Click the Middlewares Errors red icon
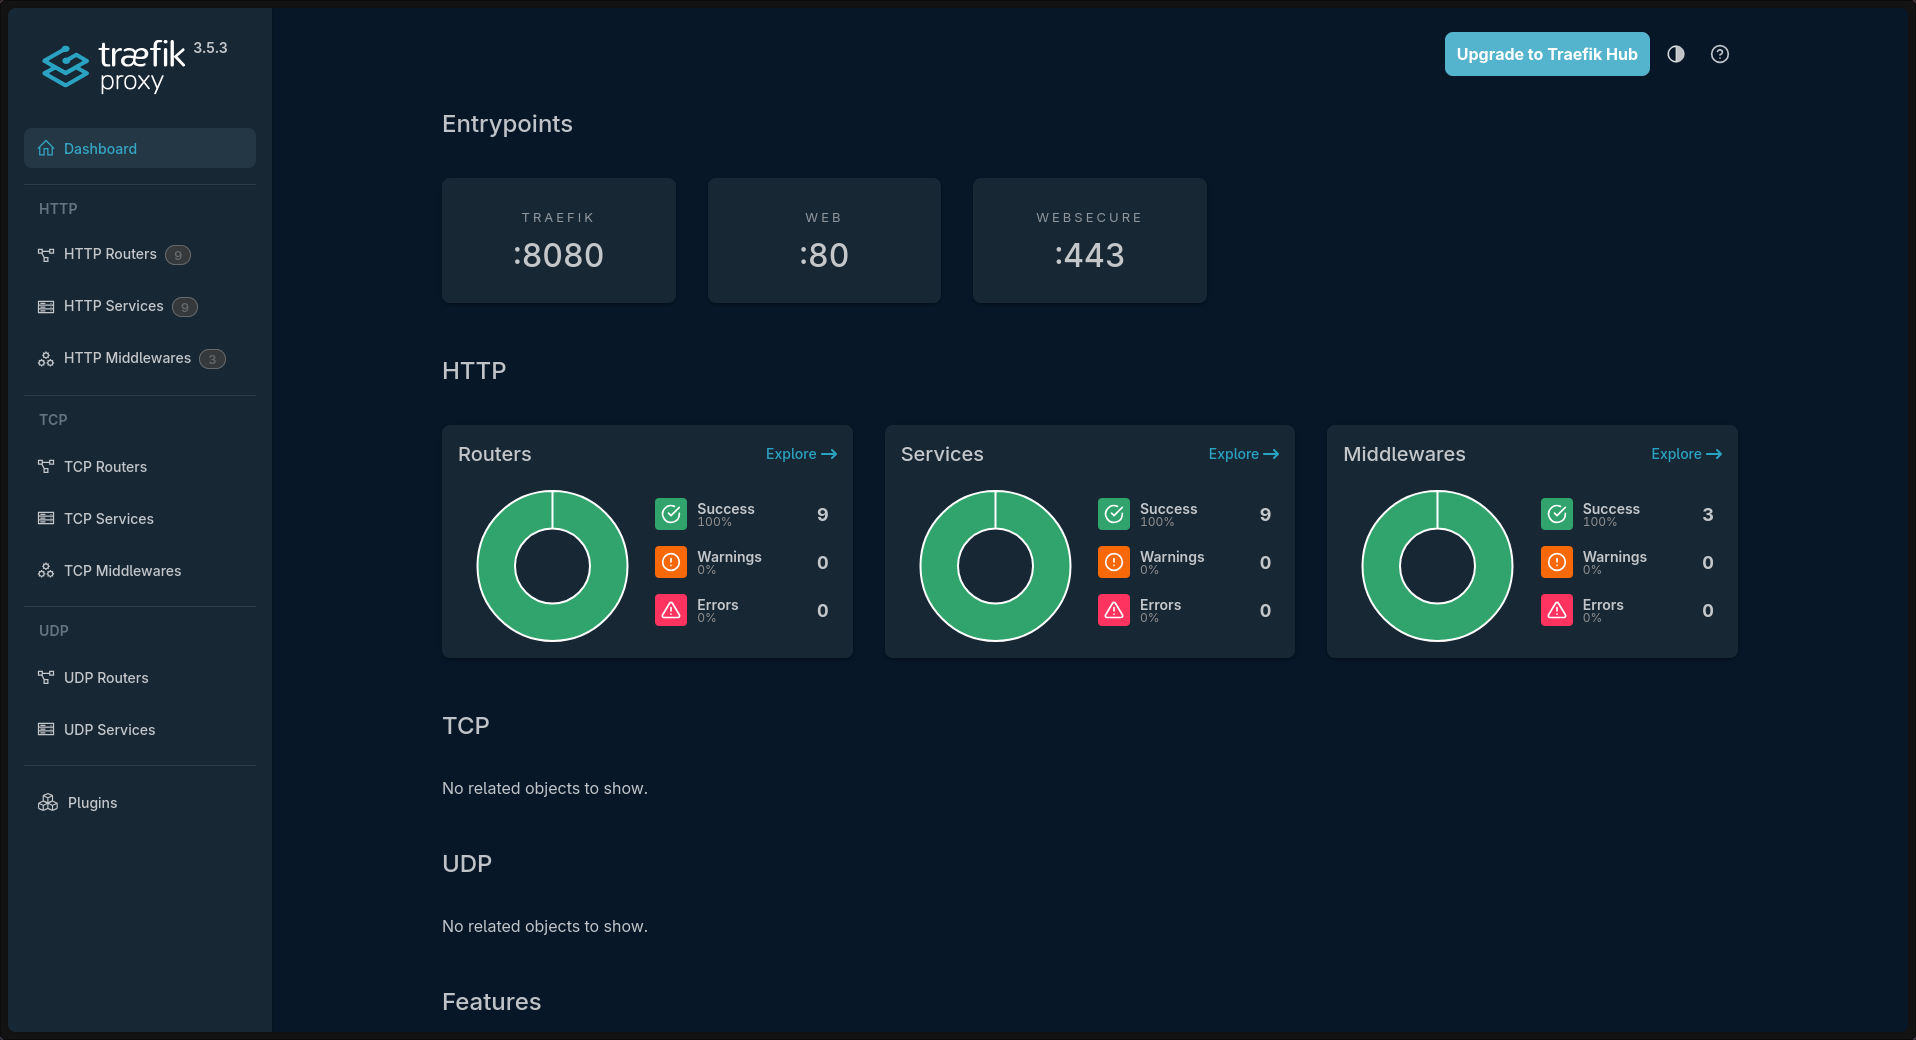 pyautogui.click(x=1556, y=610)
